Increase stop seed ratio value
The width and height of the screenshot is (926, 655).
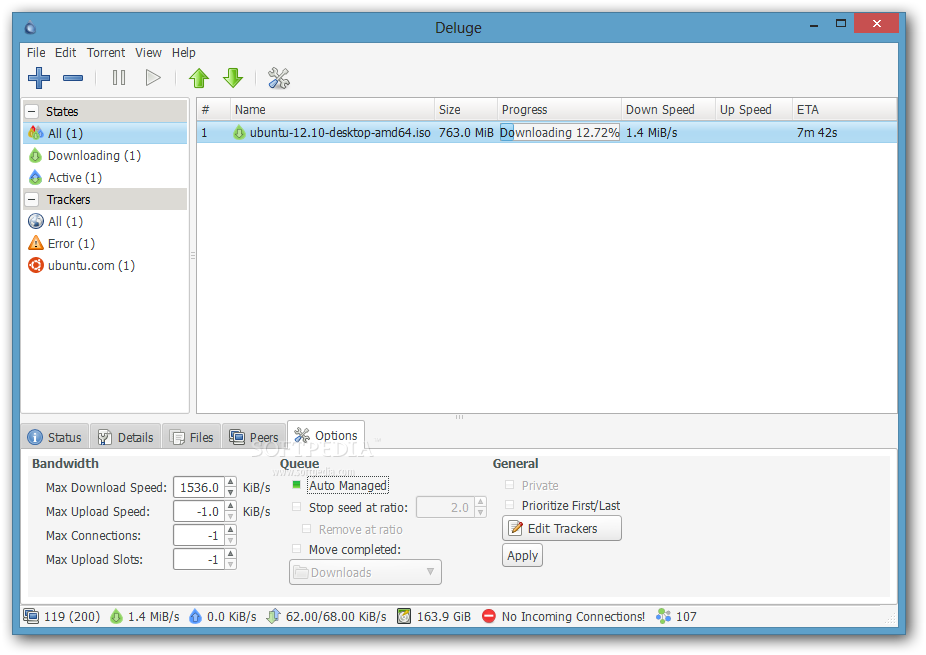pos(481,502)
